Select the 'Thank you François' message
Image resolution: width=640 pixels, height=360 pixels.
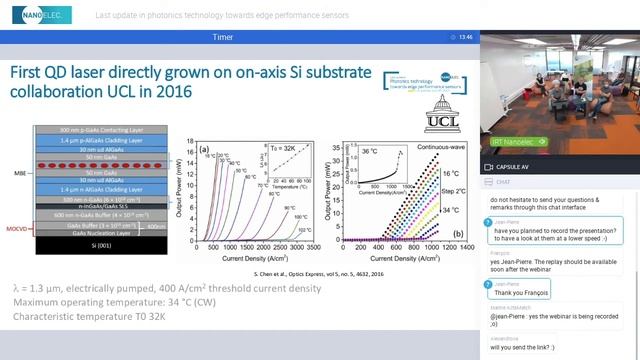coord(519,289)
